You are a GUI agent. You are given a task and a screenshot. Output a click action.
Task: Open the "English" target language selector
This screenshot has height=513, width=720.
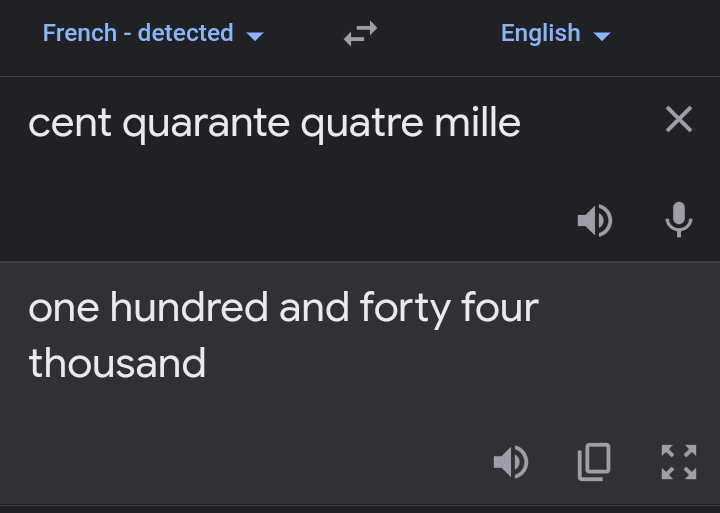click(540, 33)
